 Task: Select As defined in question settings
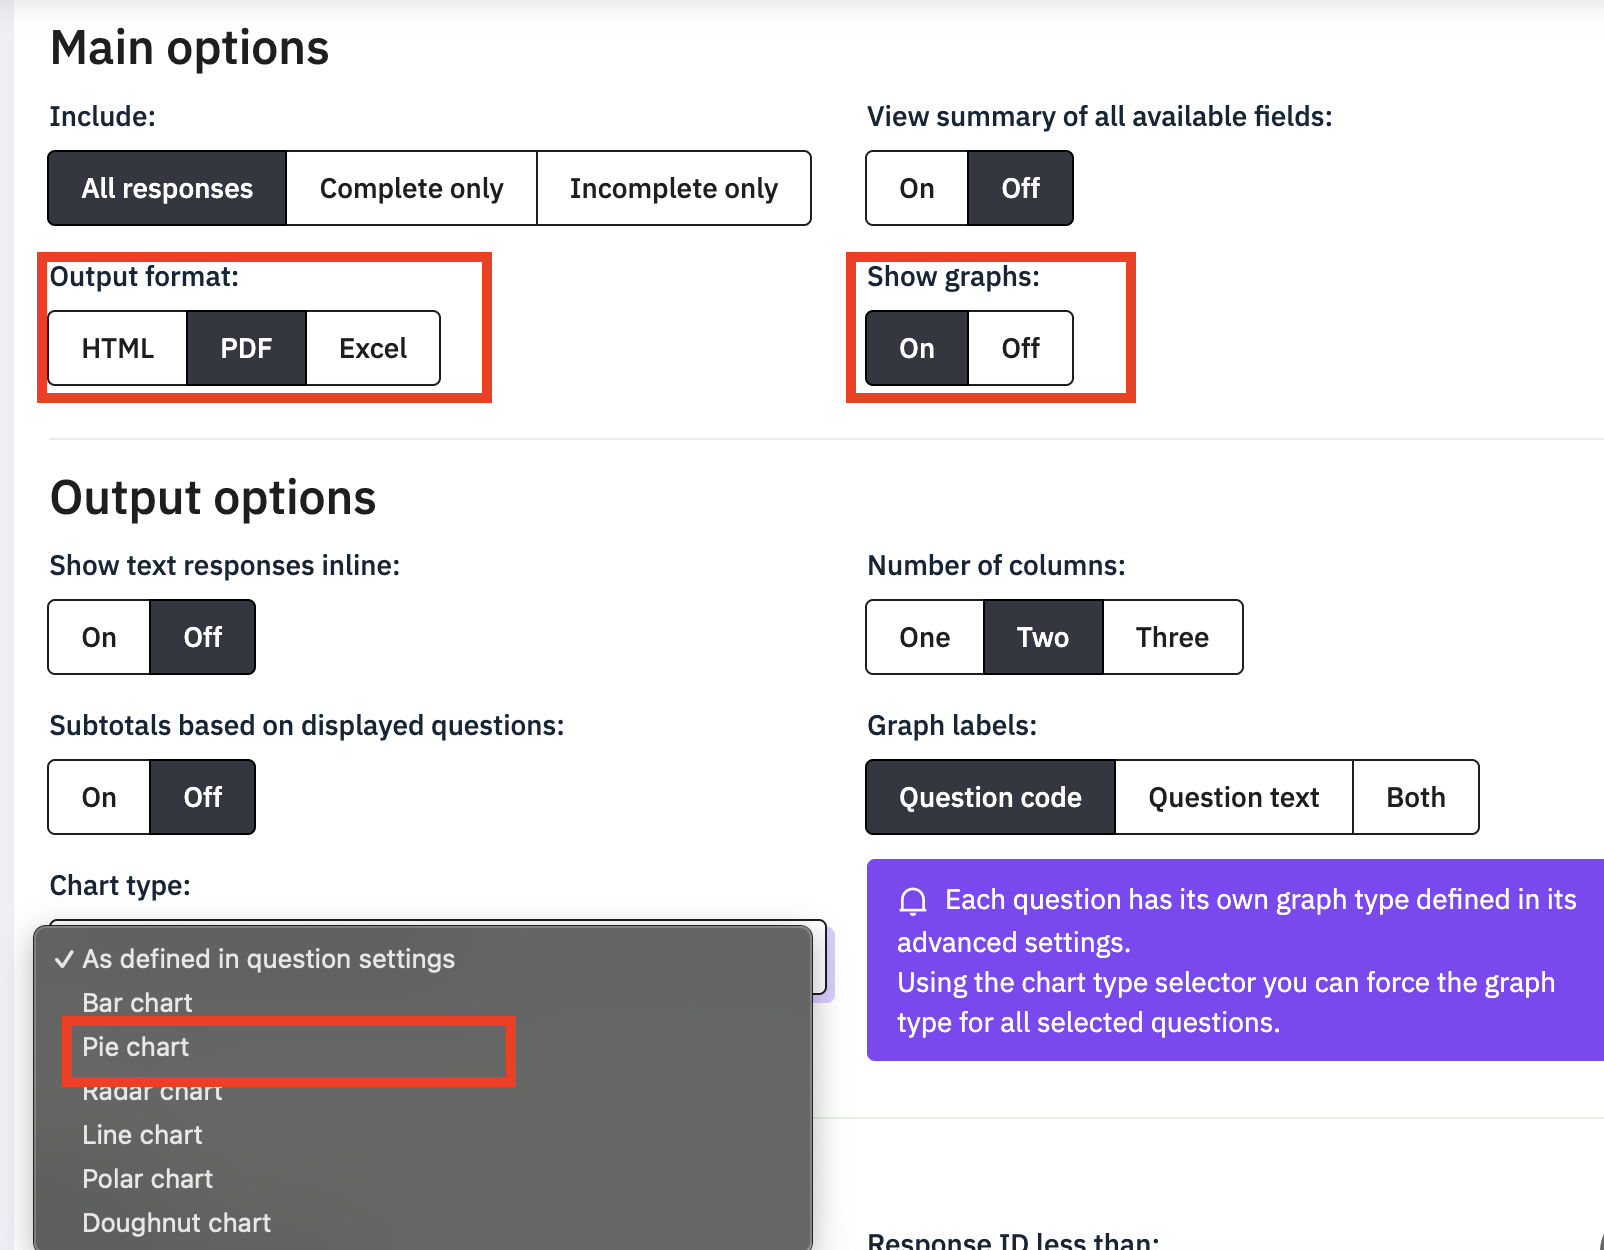click(268, 959)
